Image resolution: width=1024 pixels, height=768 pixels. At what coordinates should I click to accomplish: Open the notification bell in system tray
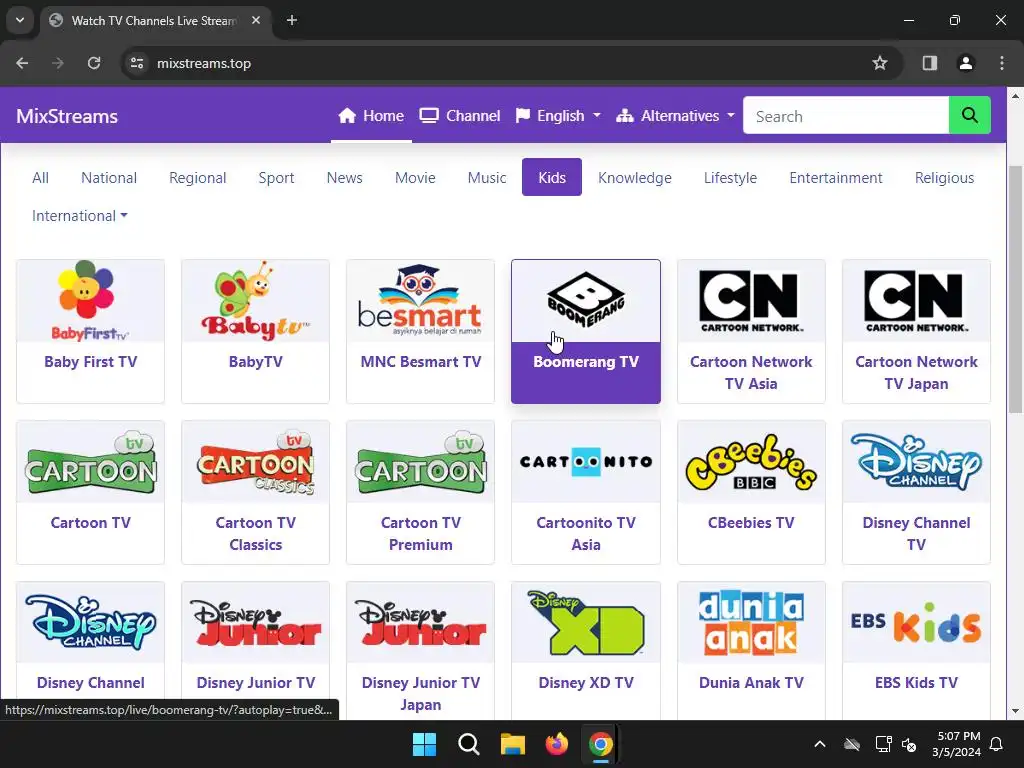tap(997, 744)
